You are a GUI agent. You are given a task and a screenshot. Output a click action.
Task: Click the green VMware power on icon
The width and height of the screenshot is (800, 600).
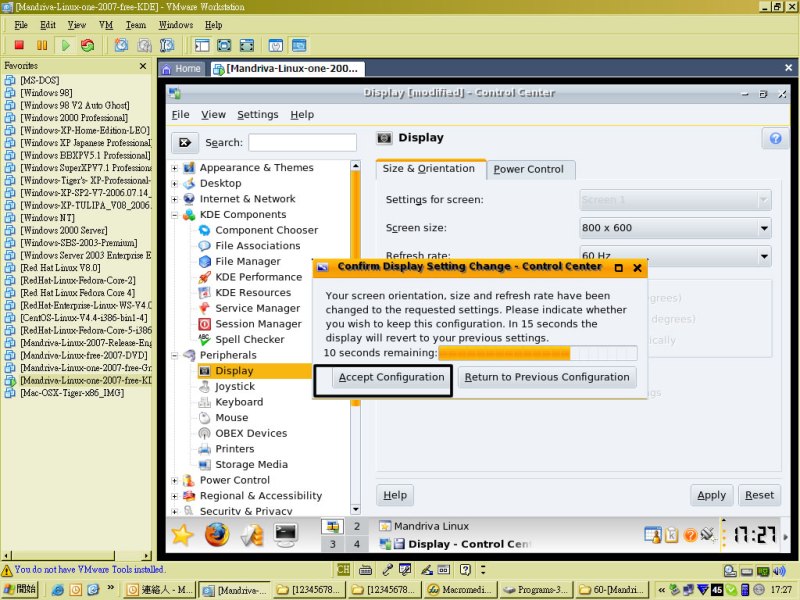pyautogui.click(x=65, y=45)
